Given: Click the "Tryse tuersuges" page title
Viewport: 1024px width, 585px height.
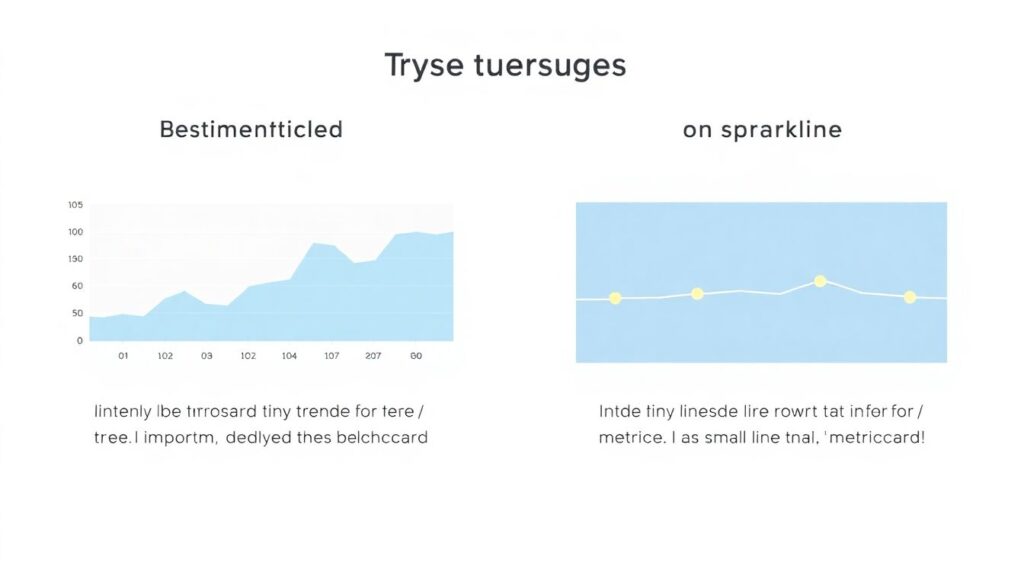Looking at the screenshot, I should click(505, 65).
